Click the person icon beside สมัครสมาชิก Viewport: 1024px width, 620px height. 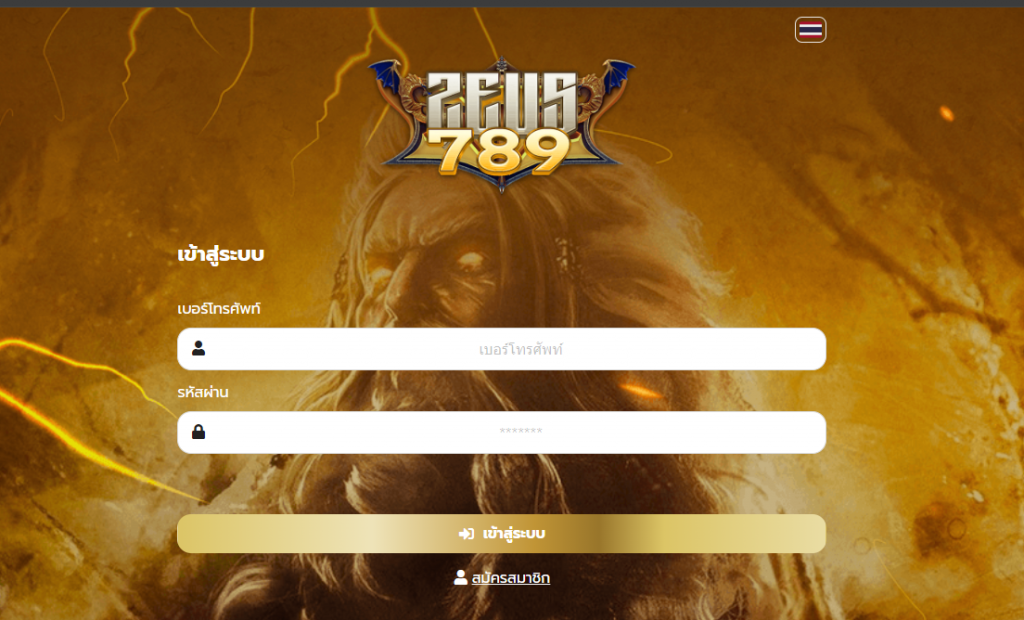(460, 578)
